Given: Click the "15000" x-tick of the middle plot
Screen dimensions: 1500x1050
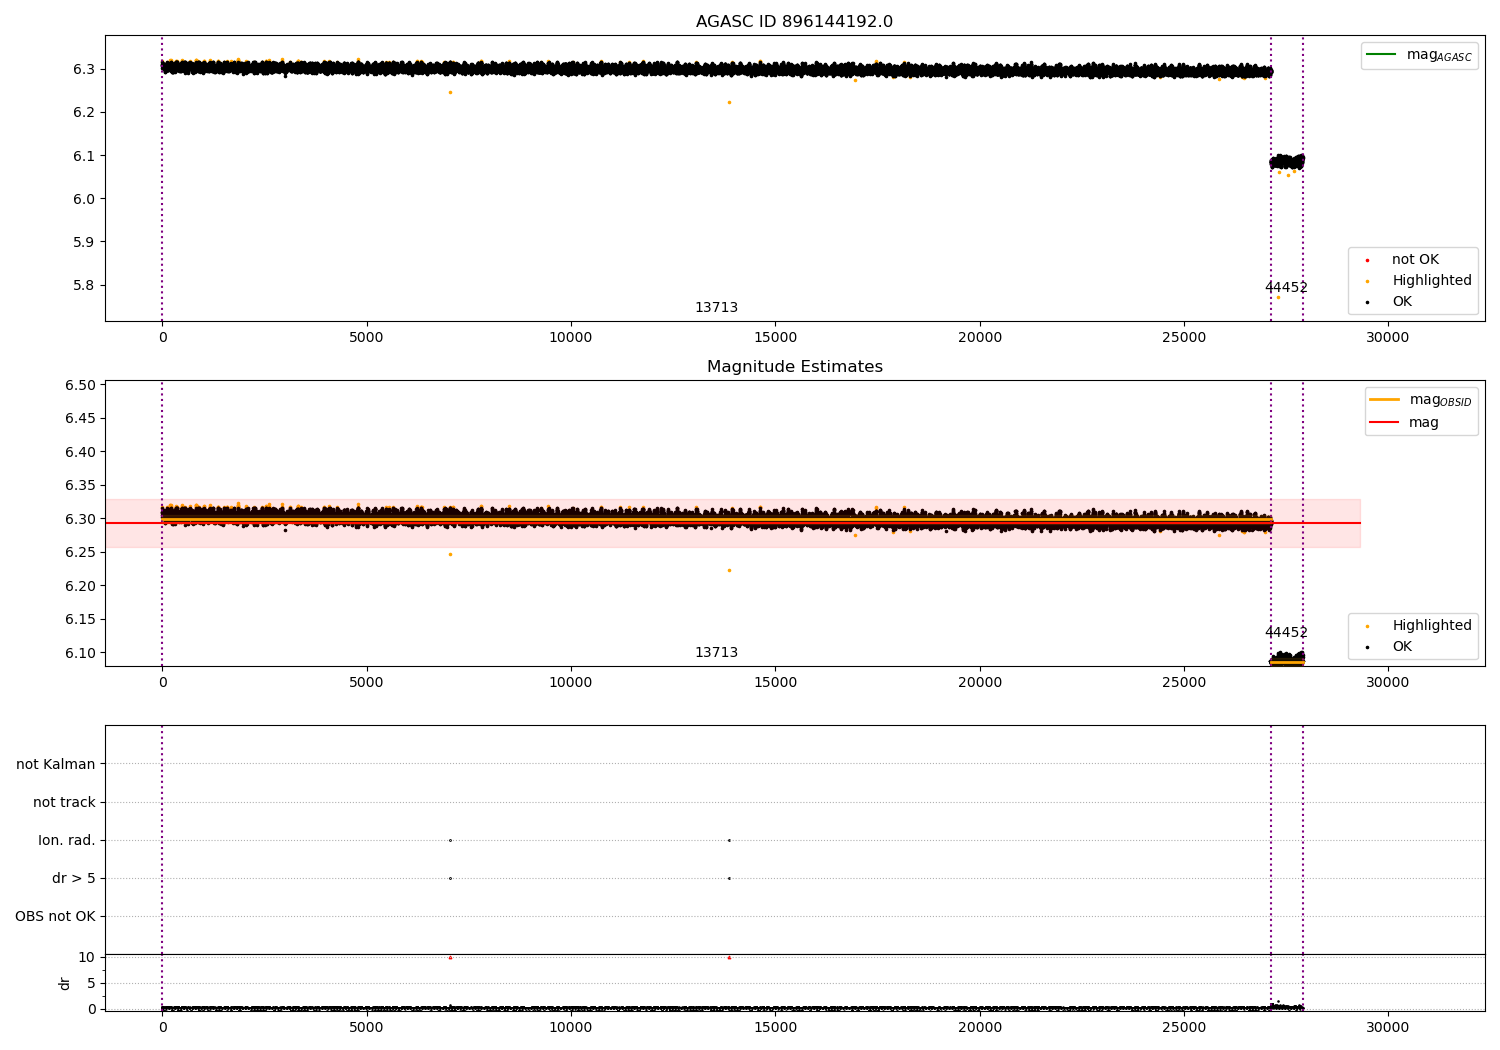Looking at the screenshot, I should pyautogui.click(x=775, y=683).
